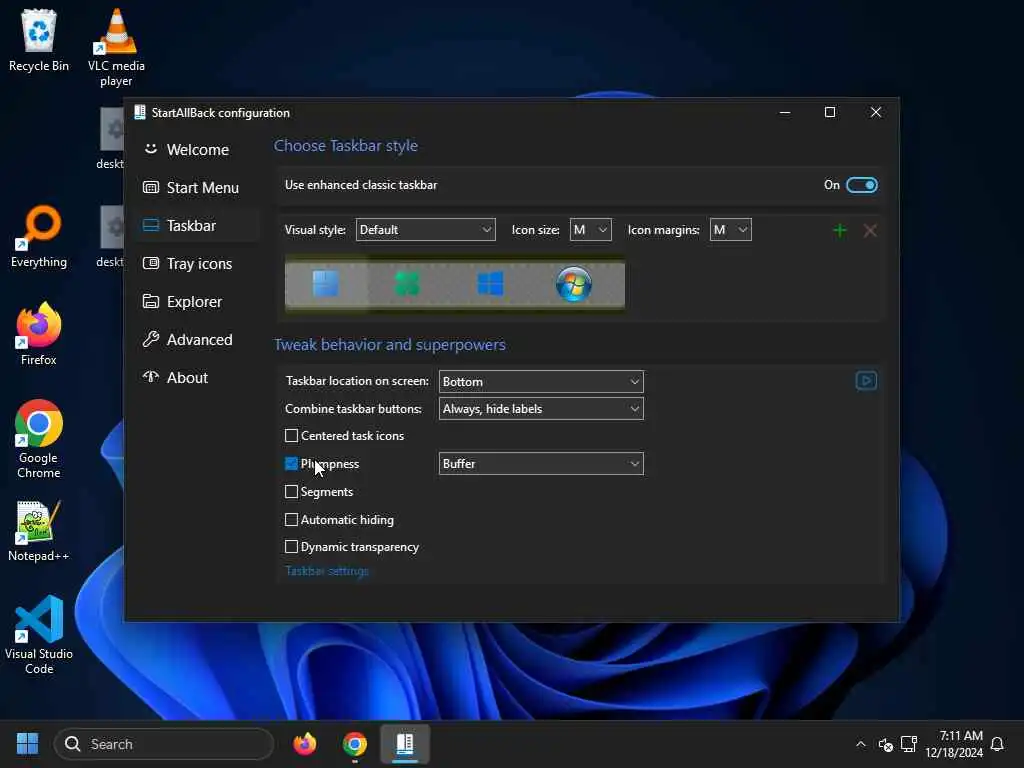Enable Dynamic transparency checkbox
Screen dimensions: 1024x768
[x=291, y=547]
